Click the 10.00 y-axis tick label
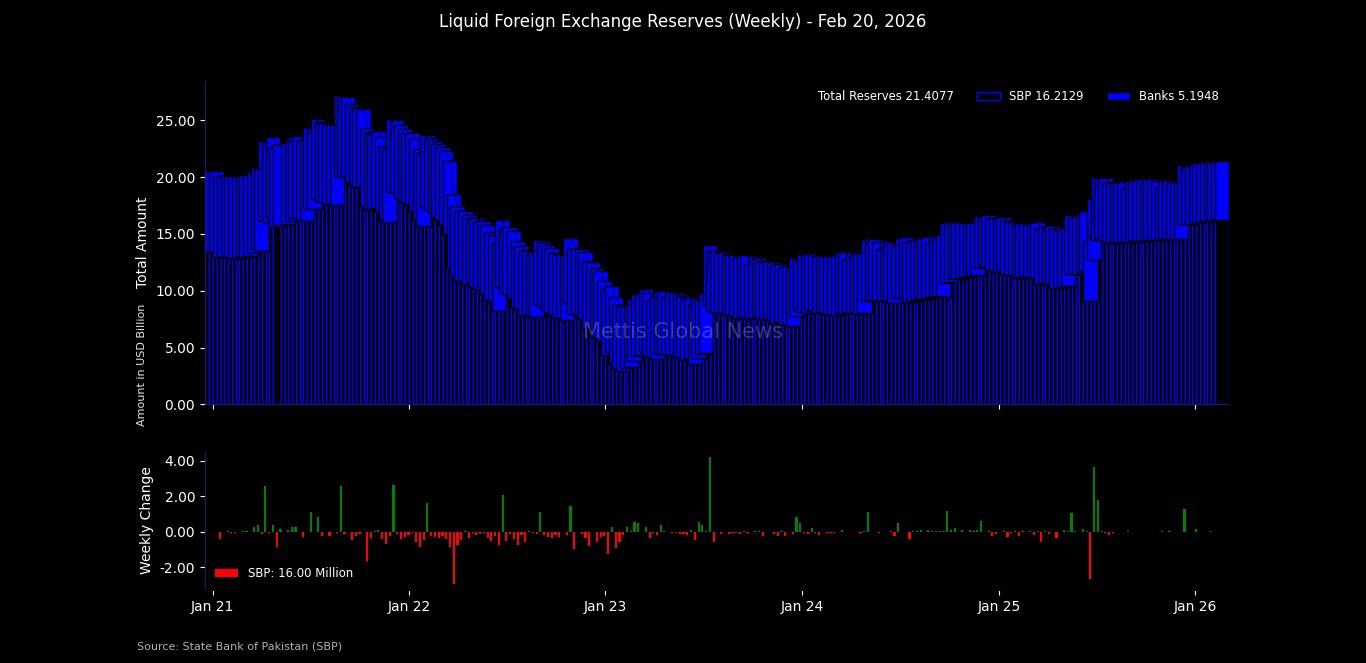Viewport: 1366px width, 663px height. [x=177, y=291]
